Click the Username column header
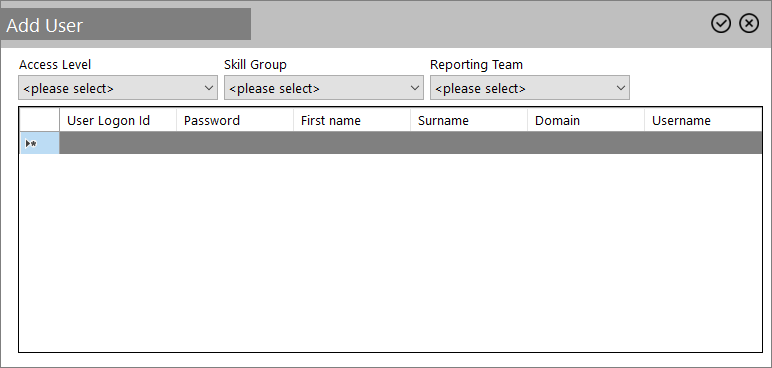Viewport: 772px width, 368px height. point(703,120)
